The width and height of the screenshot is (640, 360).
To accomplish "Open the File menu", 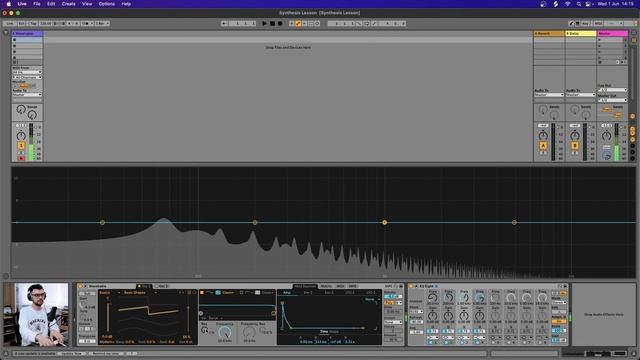I will click(x=37, y=4).
